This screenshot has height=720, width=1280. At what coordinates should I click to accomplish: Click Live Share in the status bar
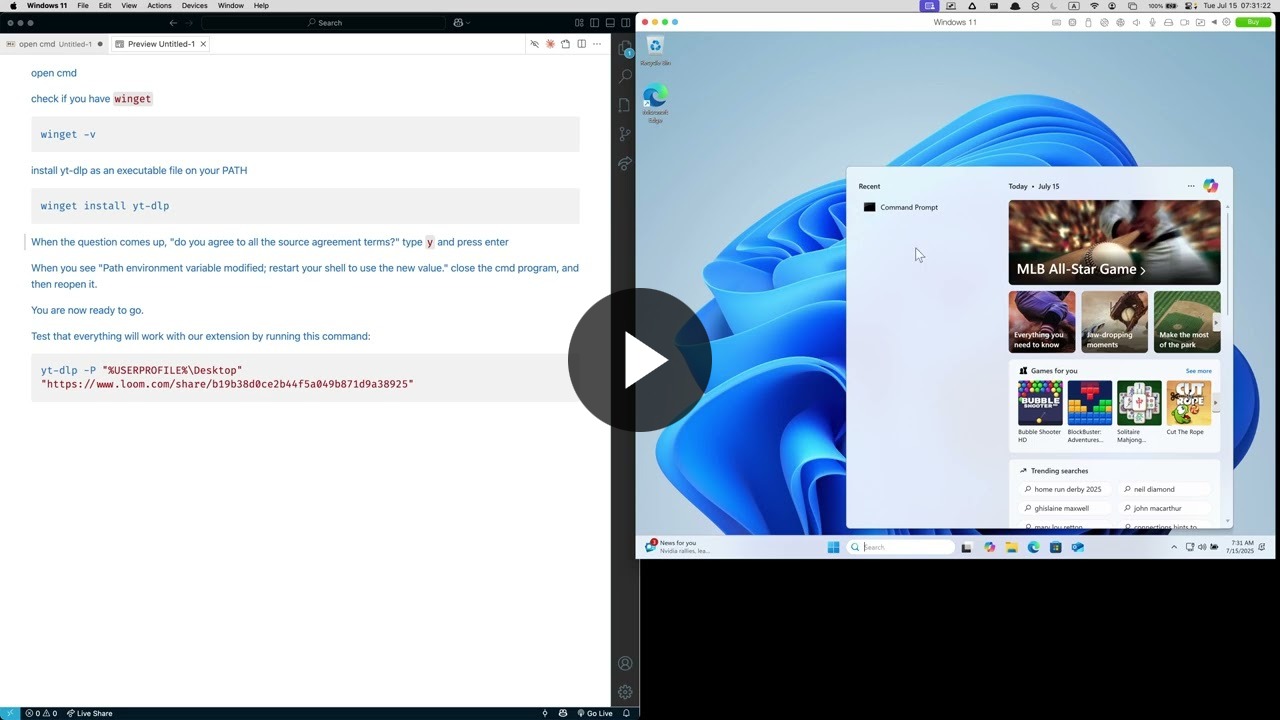[x=89, y=713]
